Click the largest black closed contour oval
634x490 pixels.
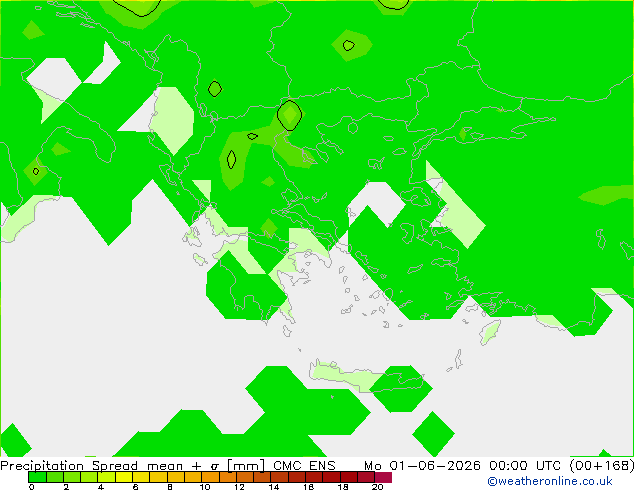pos(290,116)
